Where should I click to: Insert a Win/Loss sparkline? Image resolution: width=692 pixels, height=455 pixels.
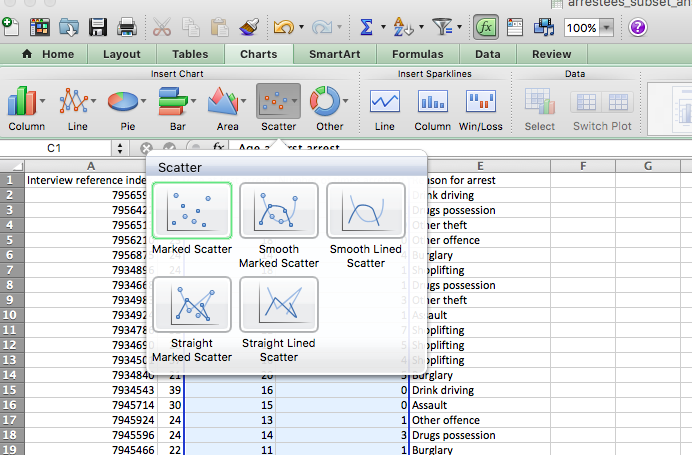point(481,106)
